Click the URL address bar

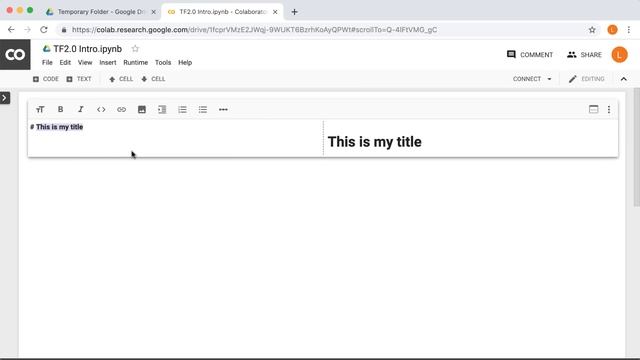click(327, 29)
